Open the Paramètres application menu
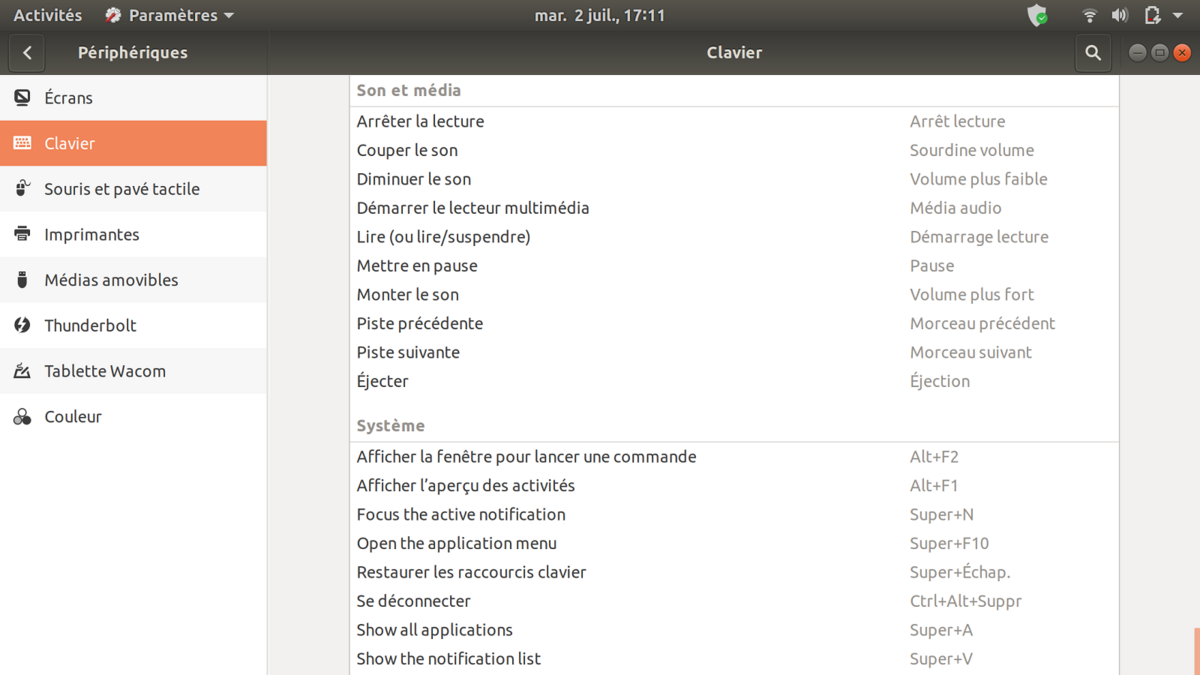 (169, 15)
